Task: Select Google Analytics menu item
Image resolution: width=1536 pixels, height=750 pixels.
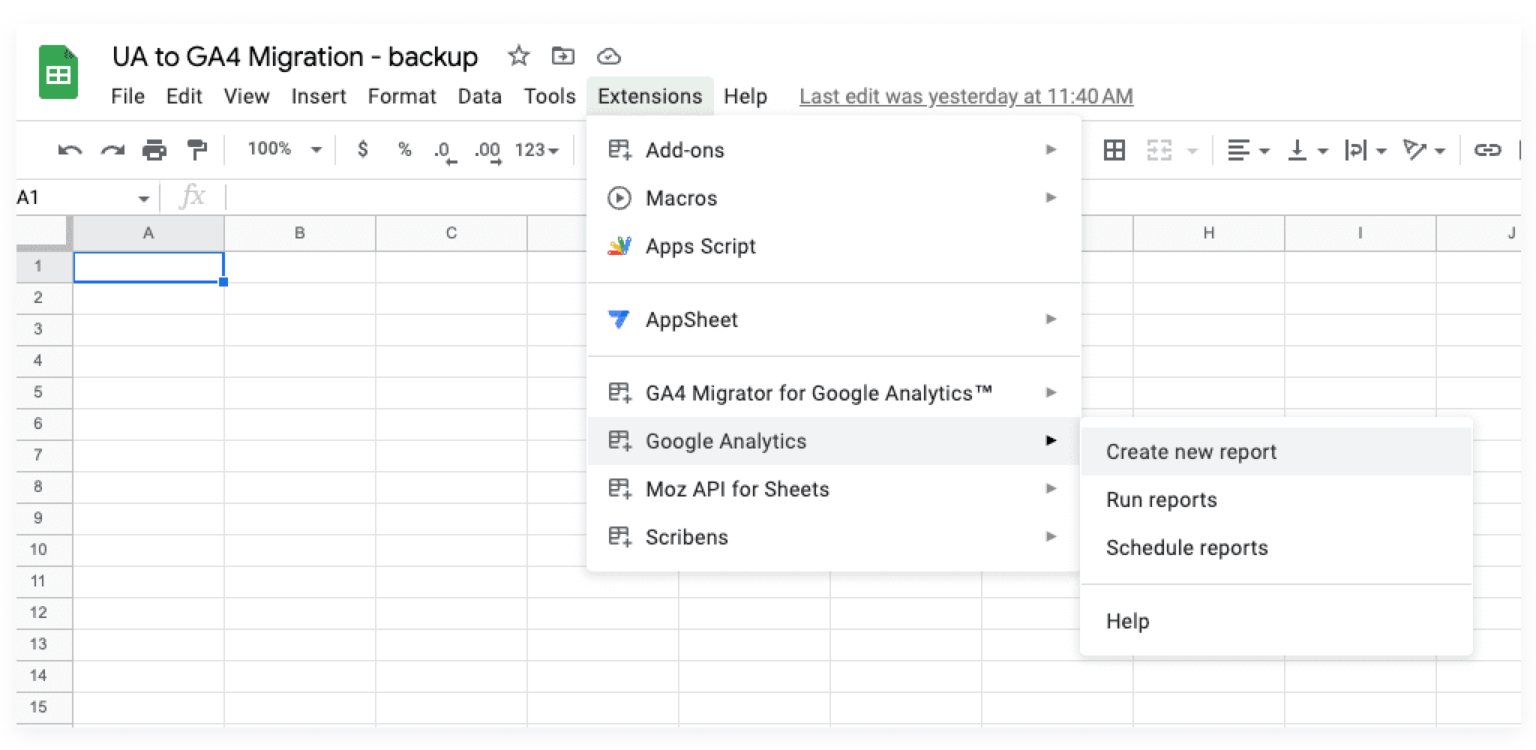Action: 833,441
